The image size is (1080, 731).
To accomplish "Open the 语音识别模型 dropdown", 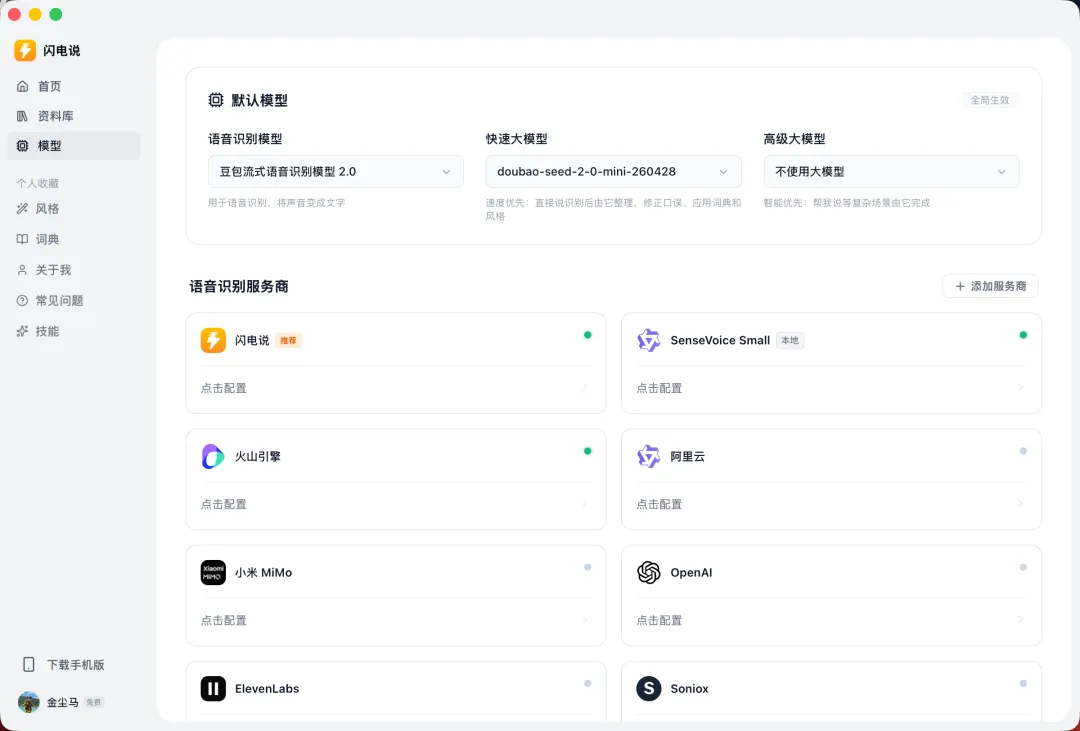I will (335, 172).
